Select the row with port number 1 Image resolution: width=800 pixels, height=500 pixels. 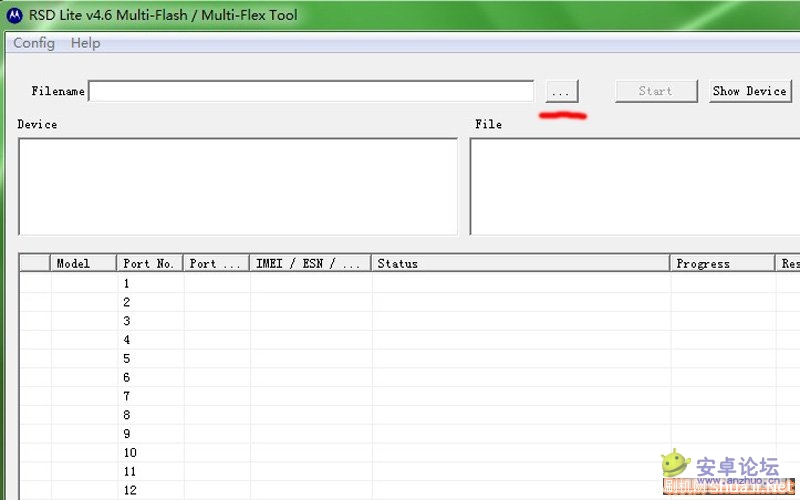pyautogui.click(x=410, y=283)
